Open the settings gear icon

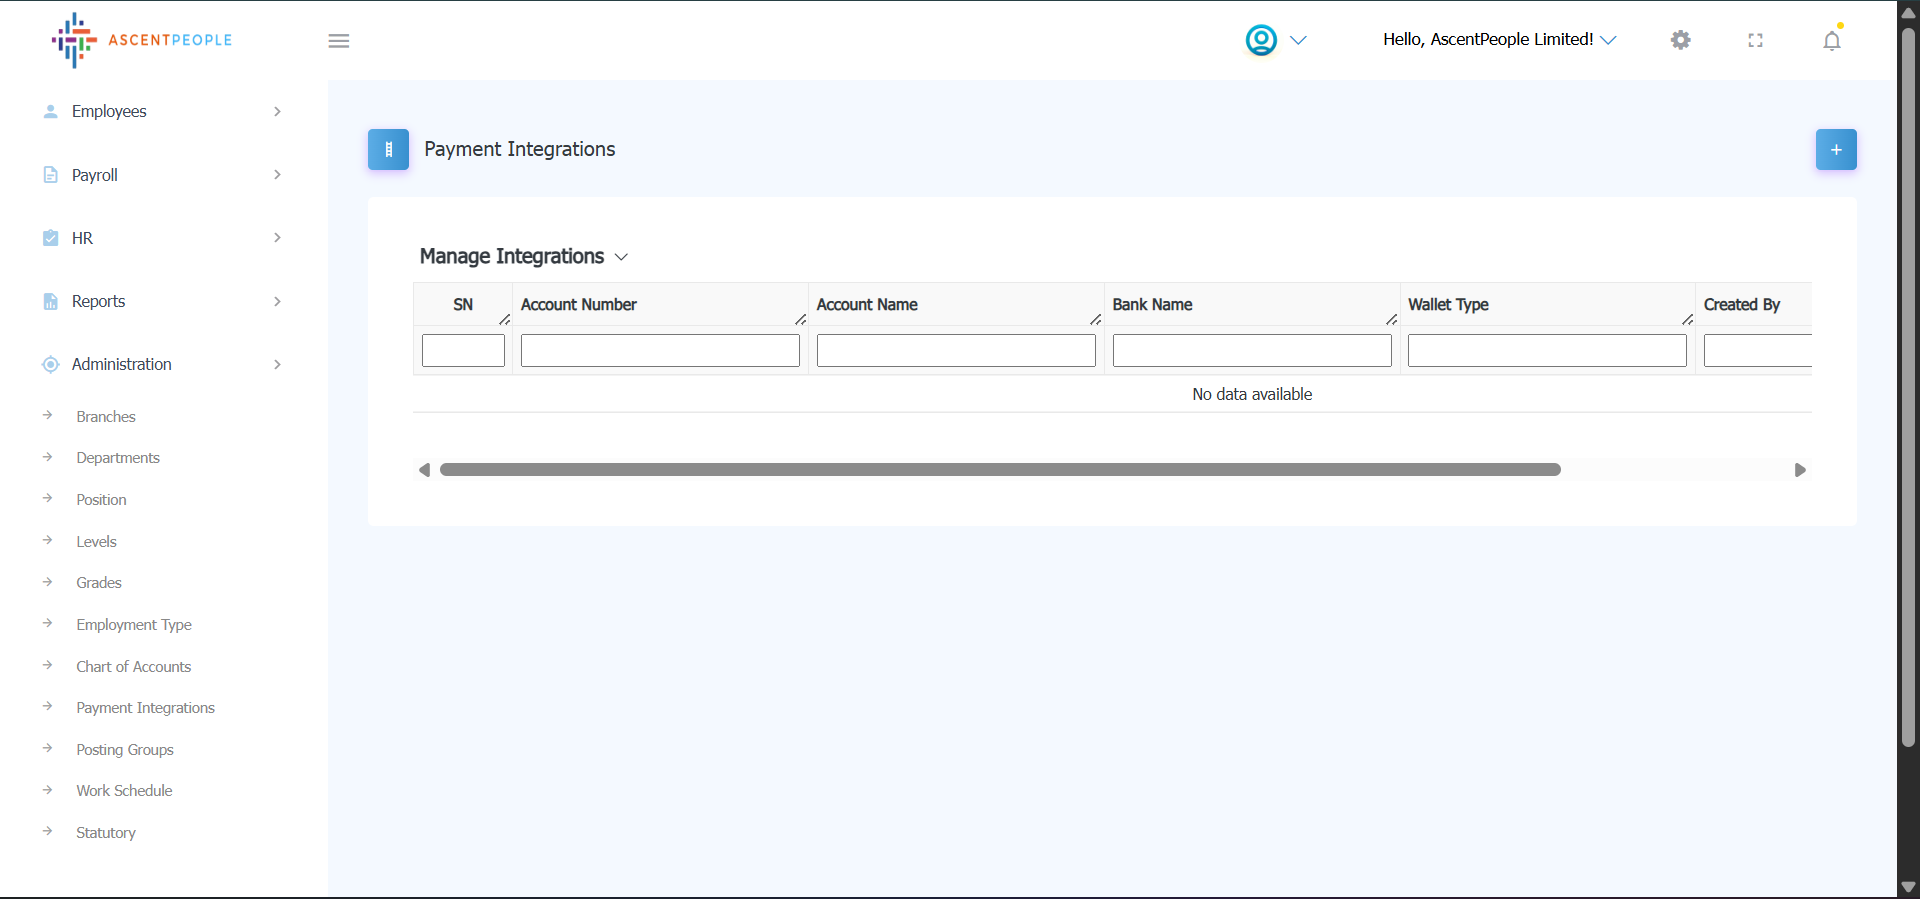pyautogui.click(x=1681, y=40)
